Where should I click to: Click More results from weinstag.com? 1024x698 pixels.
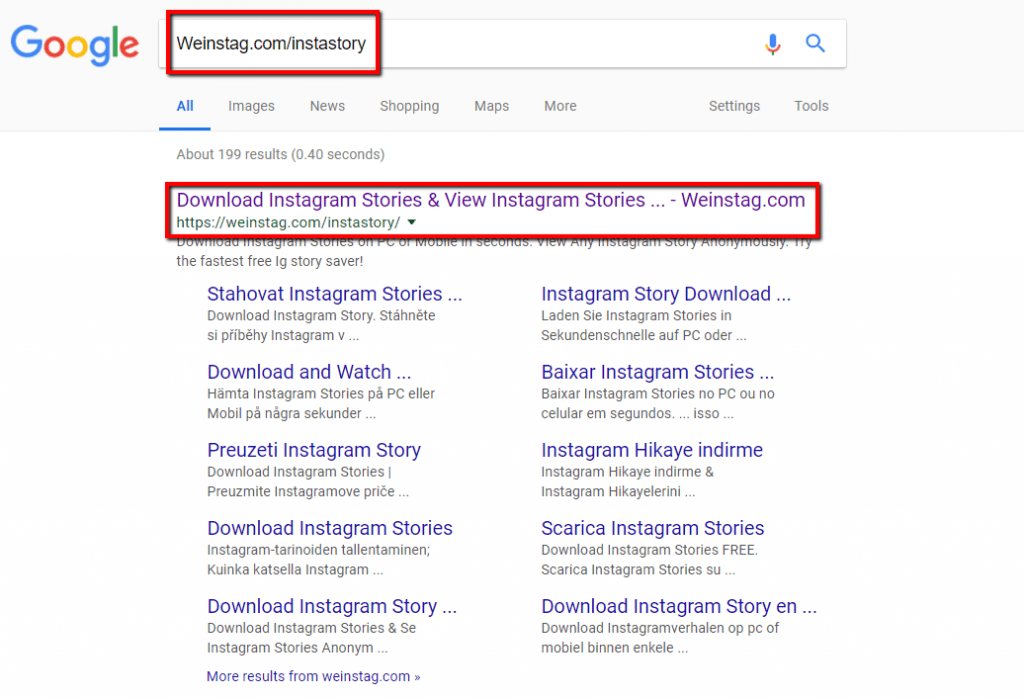click(x=313, y=676)
